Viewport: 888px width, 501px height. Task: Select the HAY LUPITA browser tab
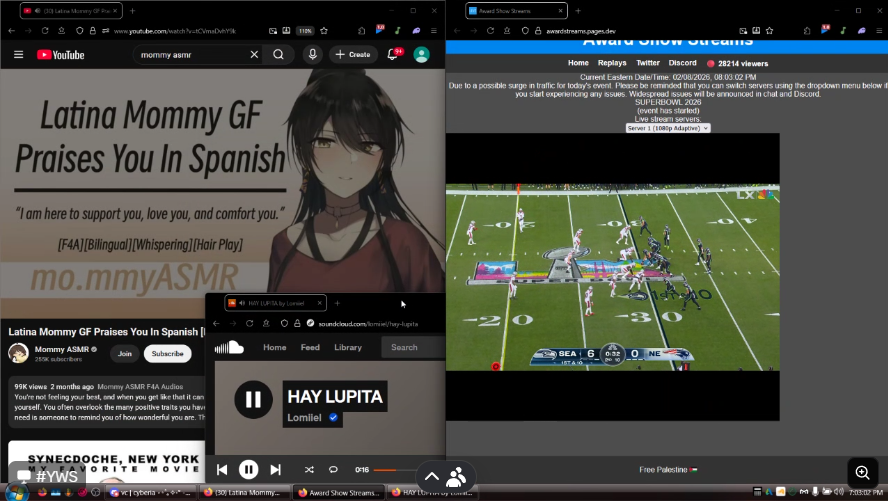click(x=276, y=303)
